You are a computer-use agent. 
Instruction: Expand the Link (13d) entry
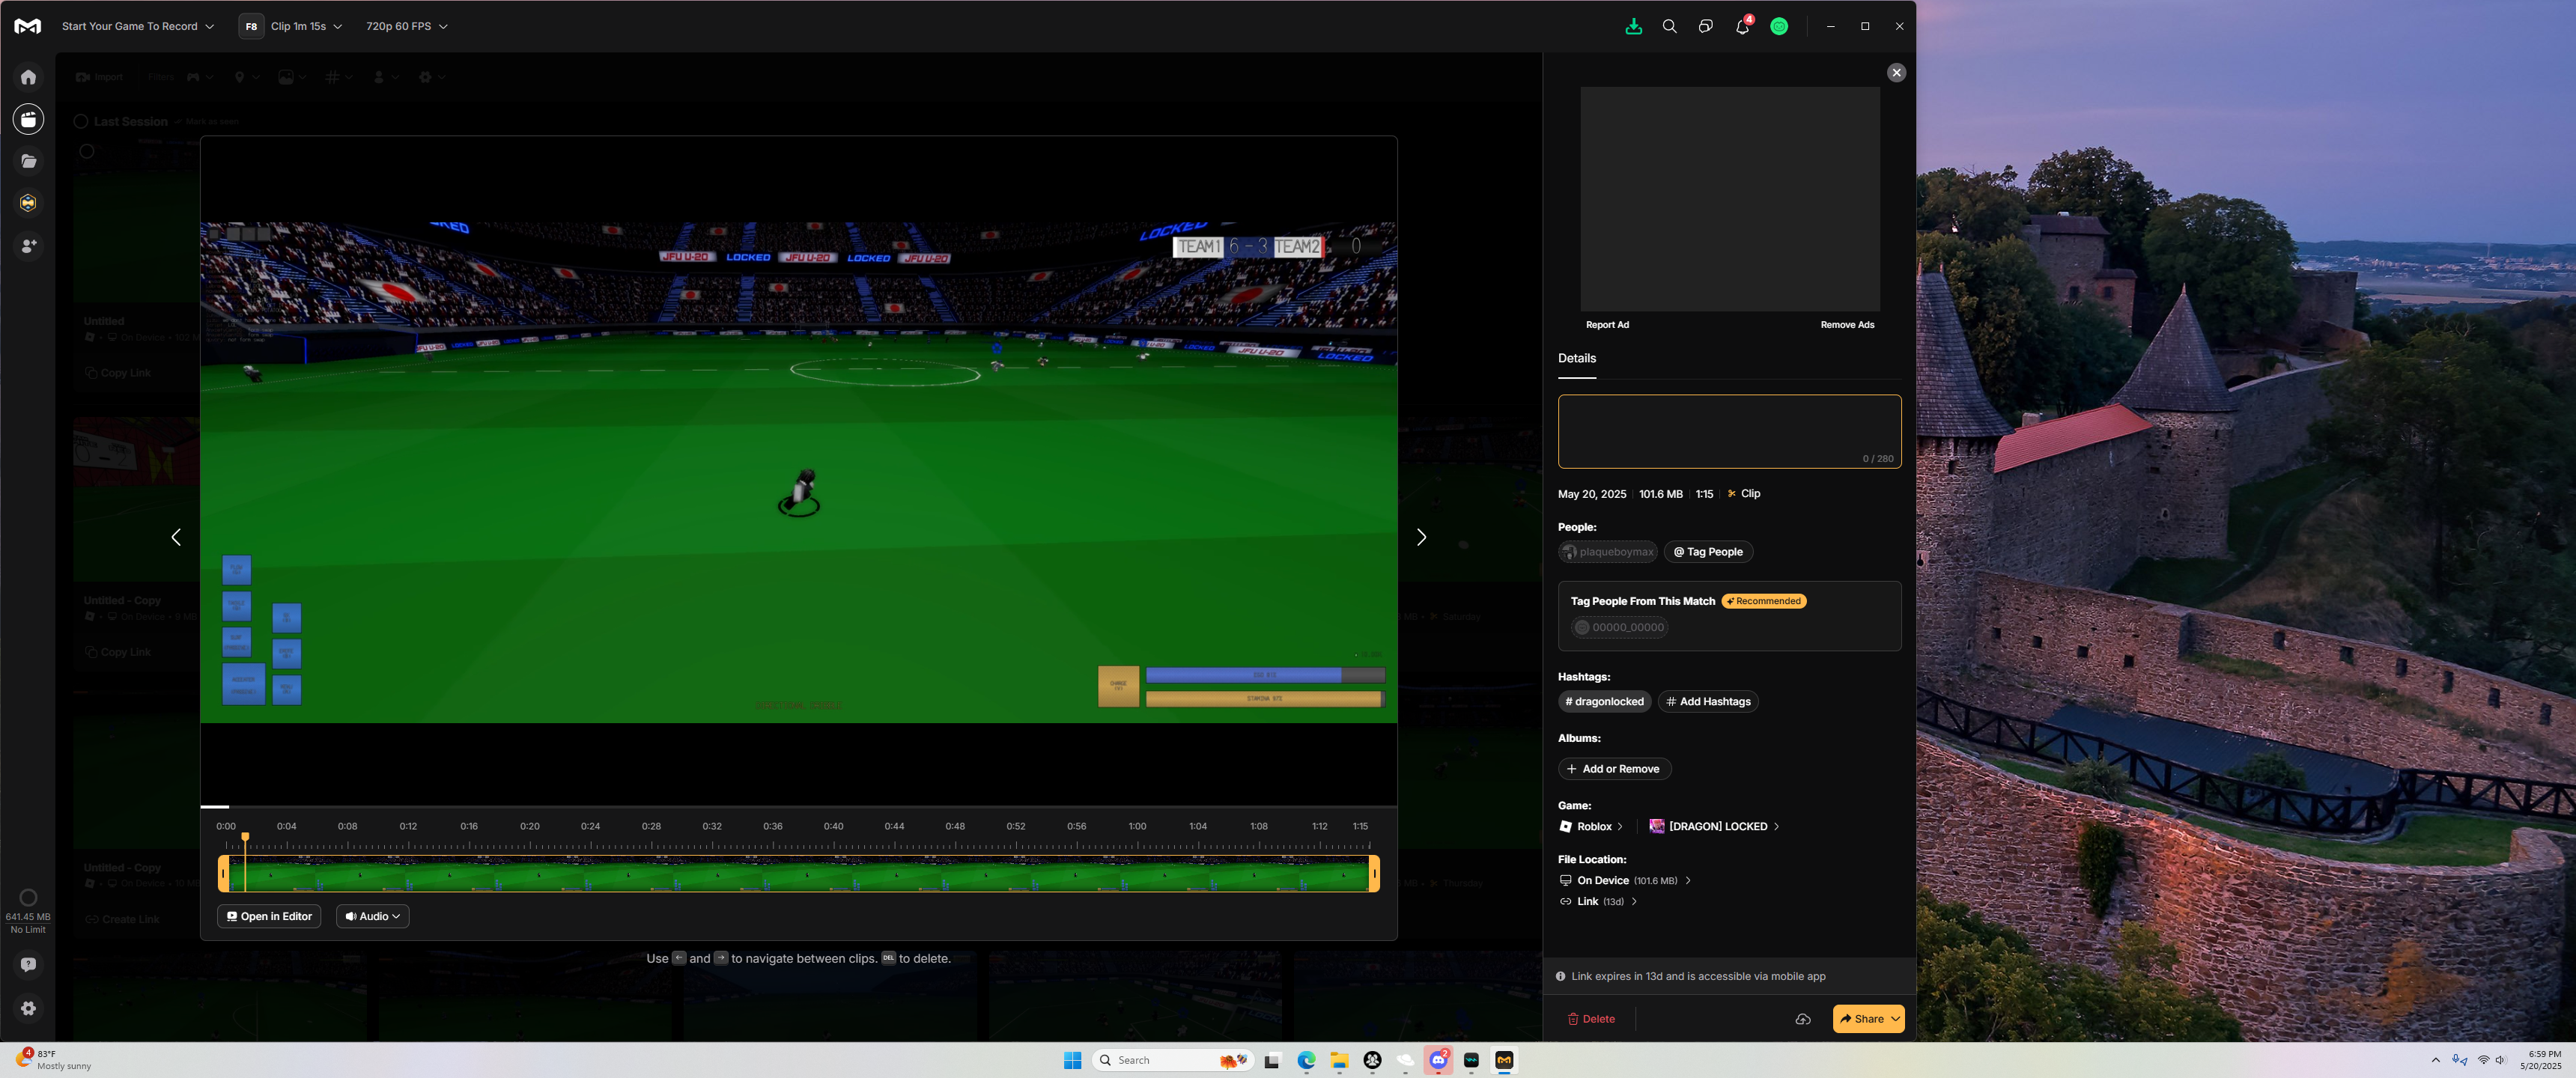pyautogui.click(x=1598, y=902)
